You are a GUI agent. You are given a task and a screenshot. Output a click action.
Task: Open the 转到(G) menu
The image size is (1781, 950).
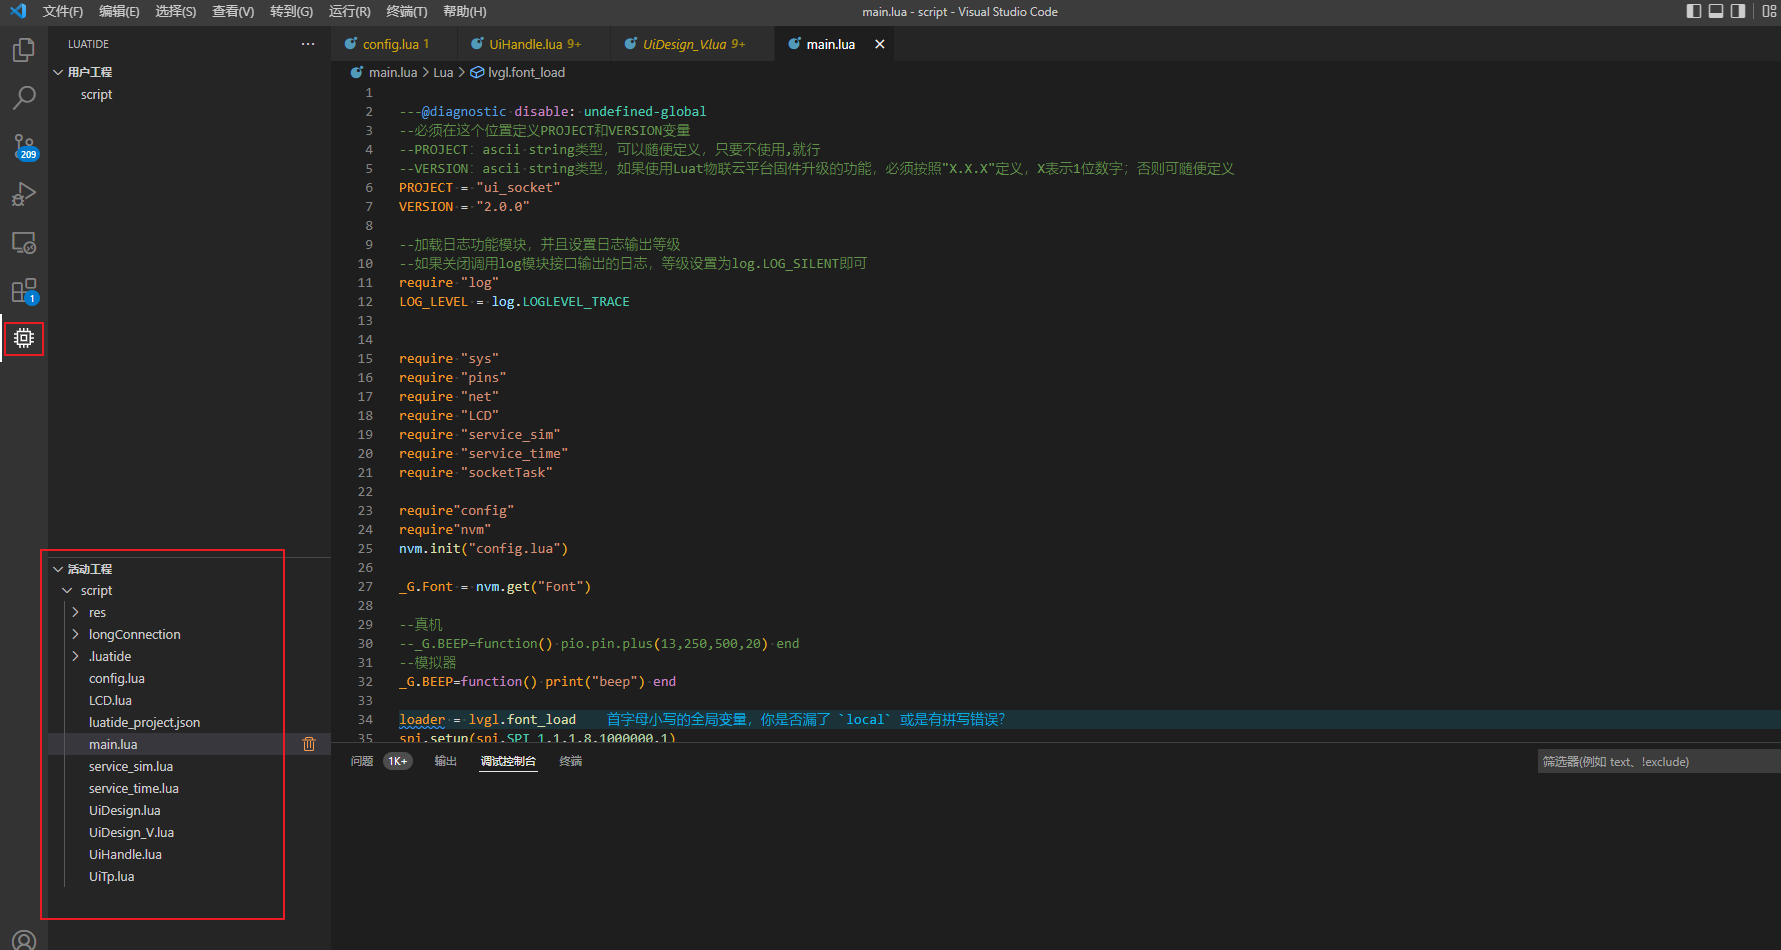291,11
